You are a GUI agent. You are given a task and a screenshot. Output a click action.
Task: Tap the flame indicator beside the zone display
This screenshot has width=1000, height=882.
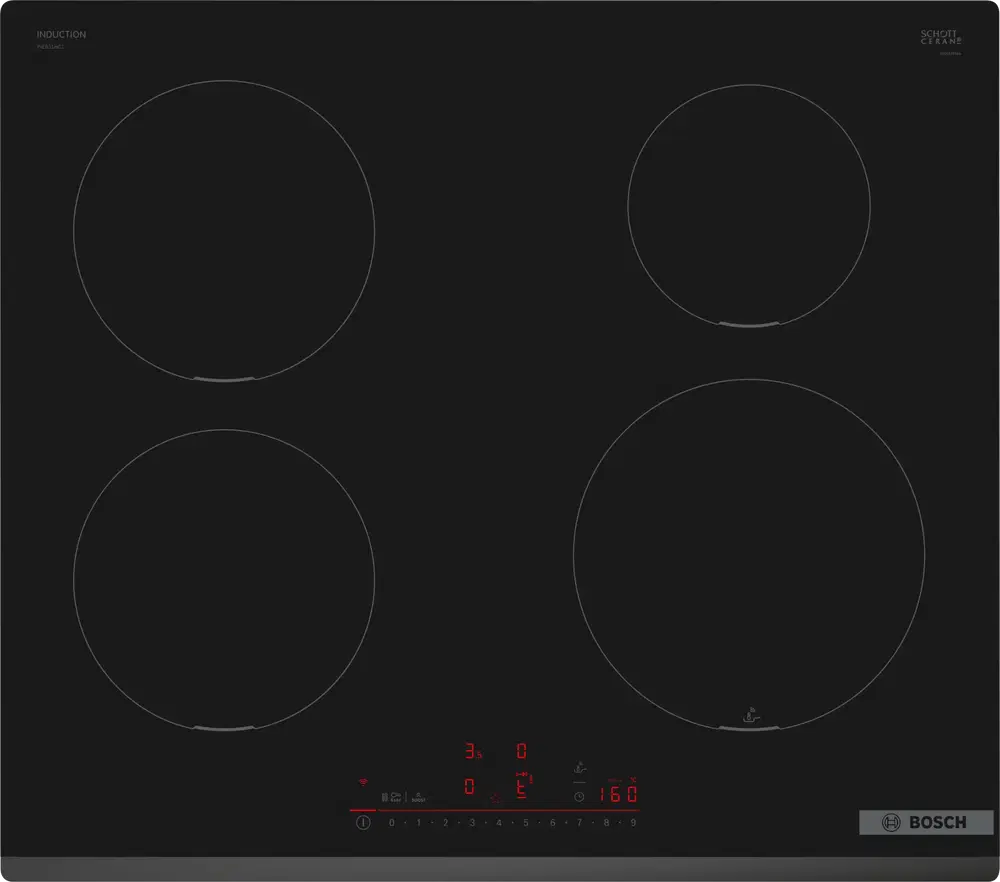[496, 798]
